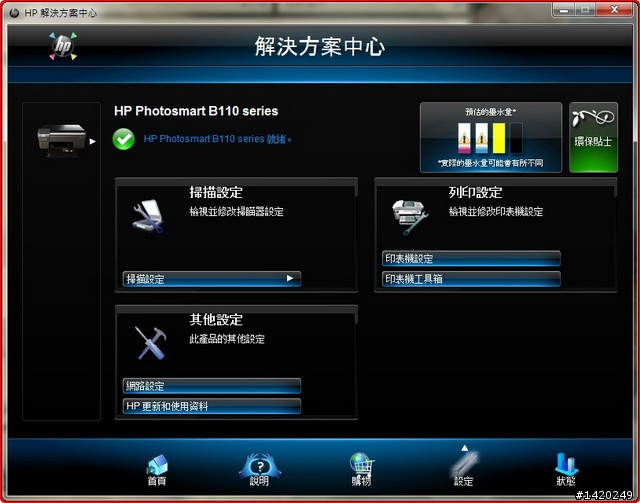
Task: Open 設定 settings wrench icon
Action: pos(464,470)
